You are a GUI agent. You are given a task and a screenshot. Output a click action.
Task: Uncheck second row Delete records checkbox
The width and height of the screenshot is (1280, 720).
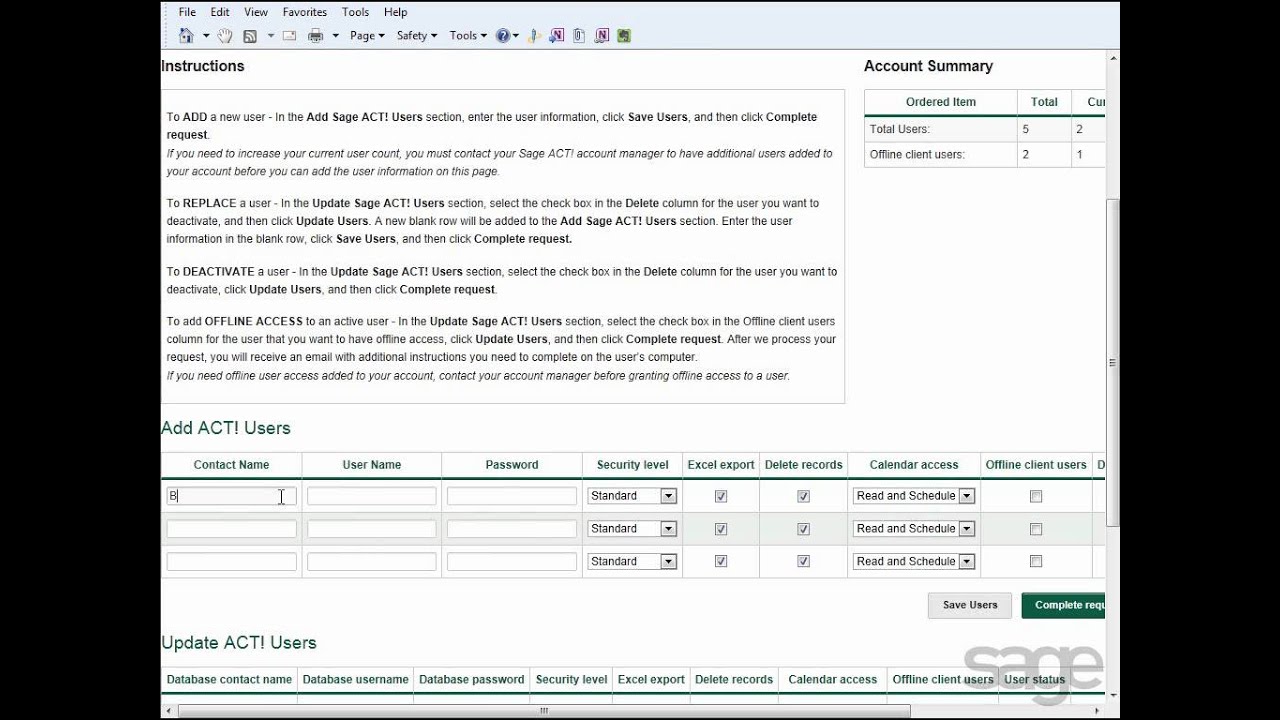click(x=803, y=529)
